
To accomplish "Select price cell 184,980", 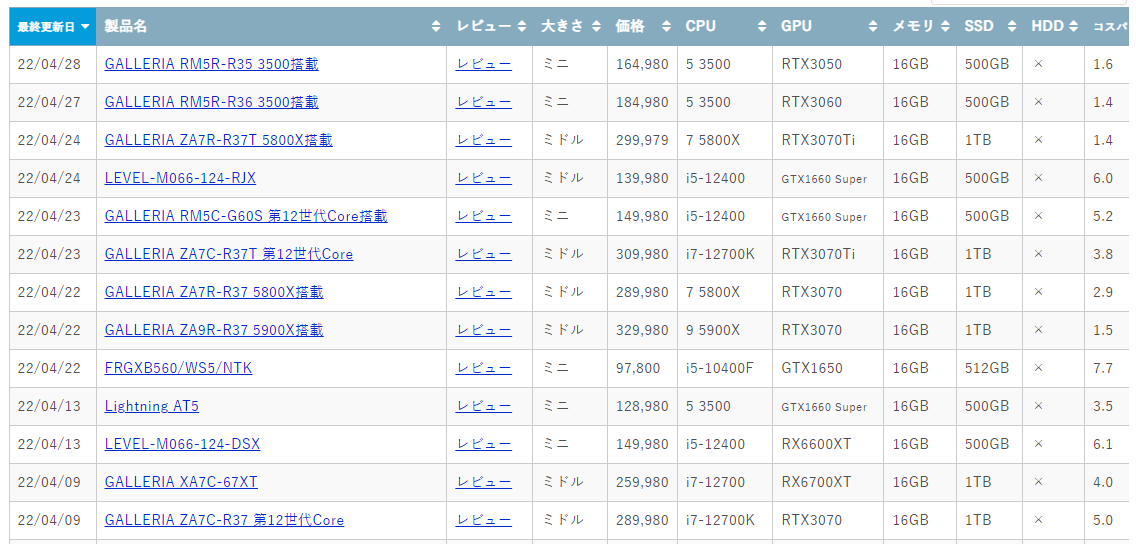I will (x=642, y=102).
